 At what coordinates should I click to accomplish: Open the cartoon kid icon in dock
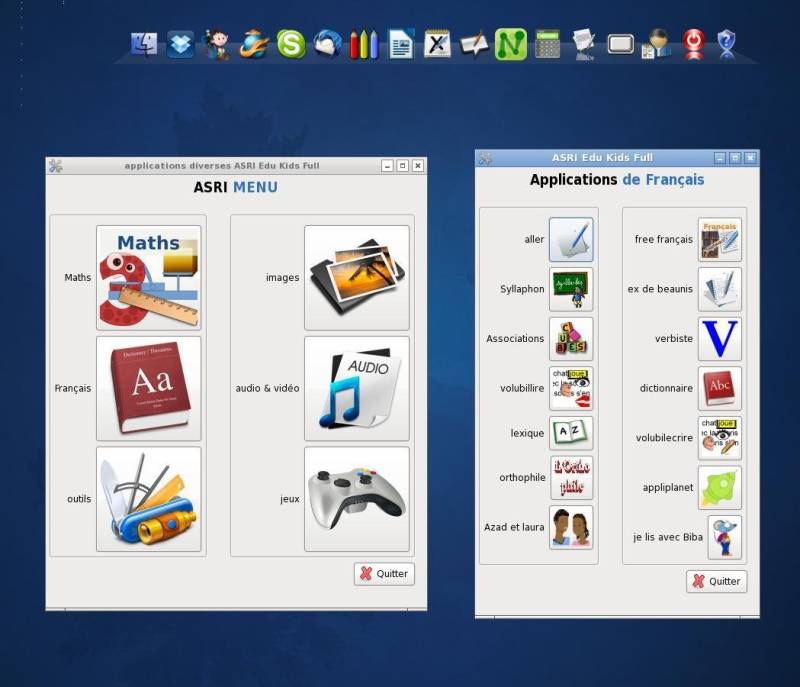(218, 44)
